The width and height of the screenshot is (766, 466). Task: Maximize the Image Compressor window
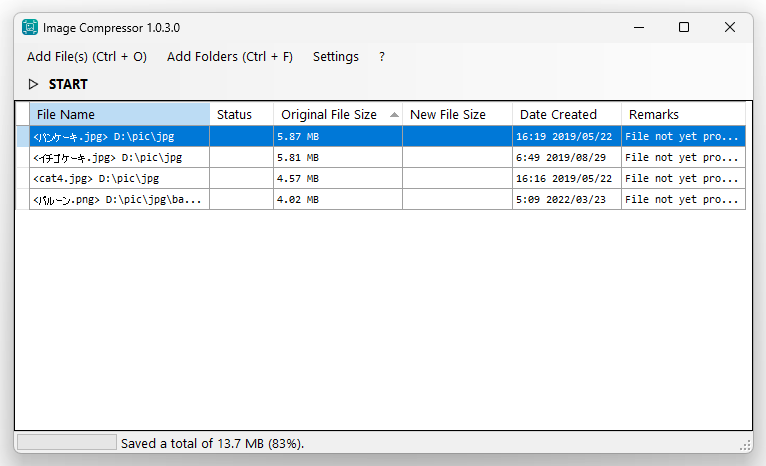684,27
